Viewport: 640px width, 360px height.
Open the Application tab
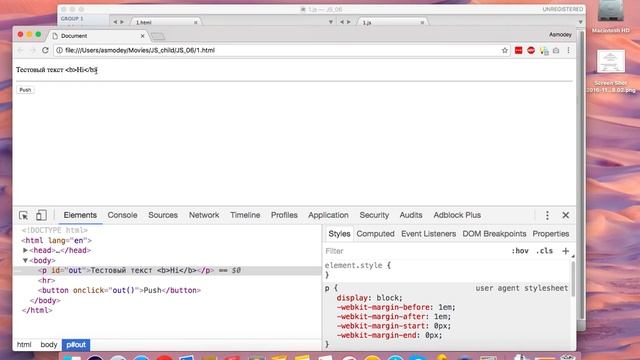pyautogui.click(x=328, y=215)
